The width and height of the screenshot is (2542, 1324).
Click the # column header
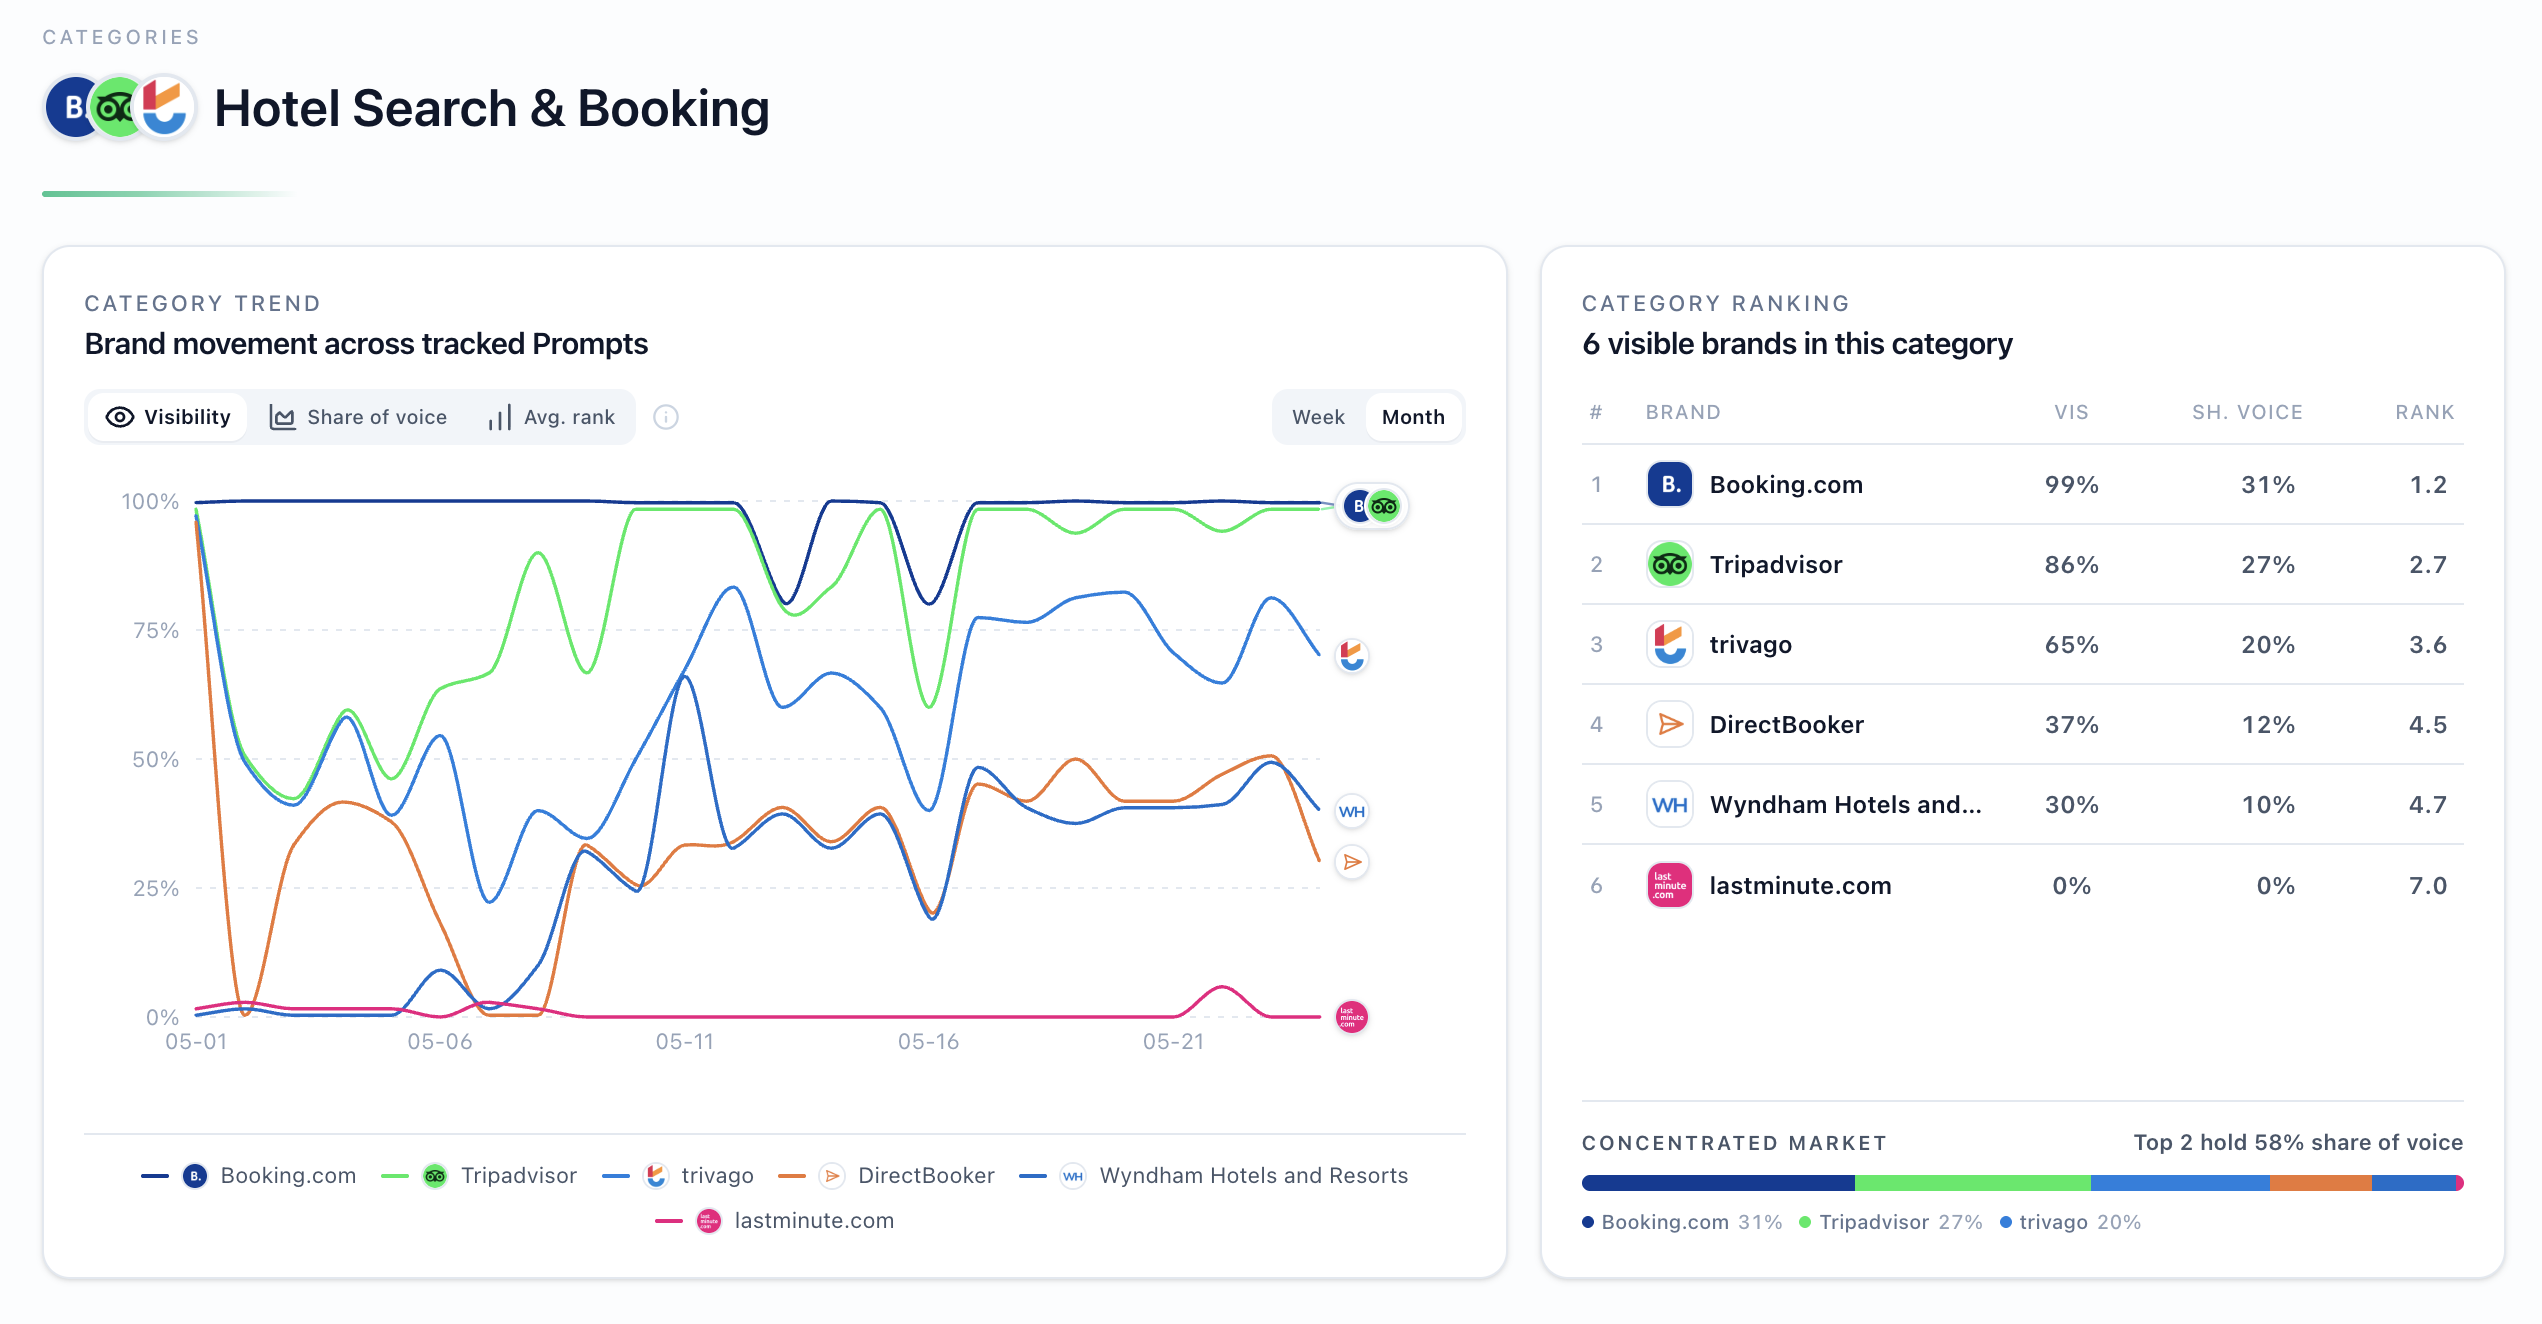tap(1596, 412)
